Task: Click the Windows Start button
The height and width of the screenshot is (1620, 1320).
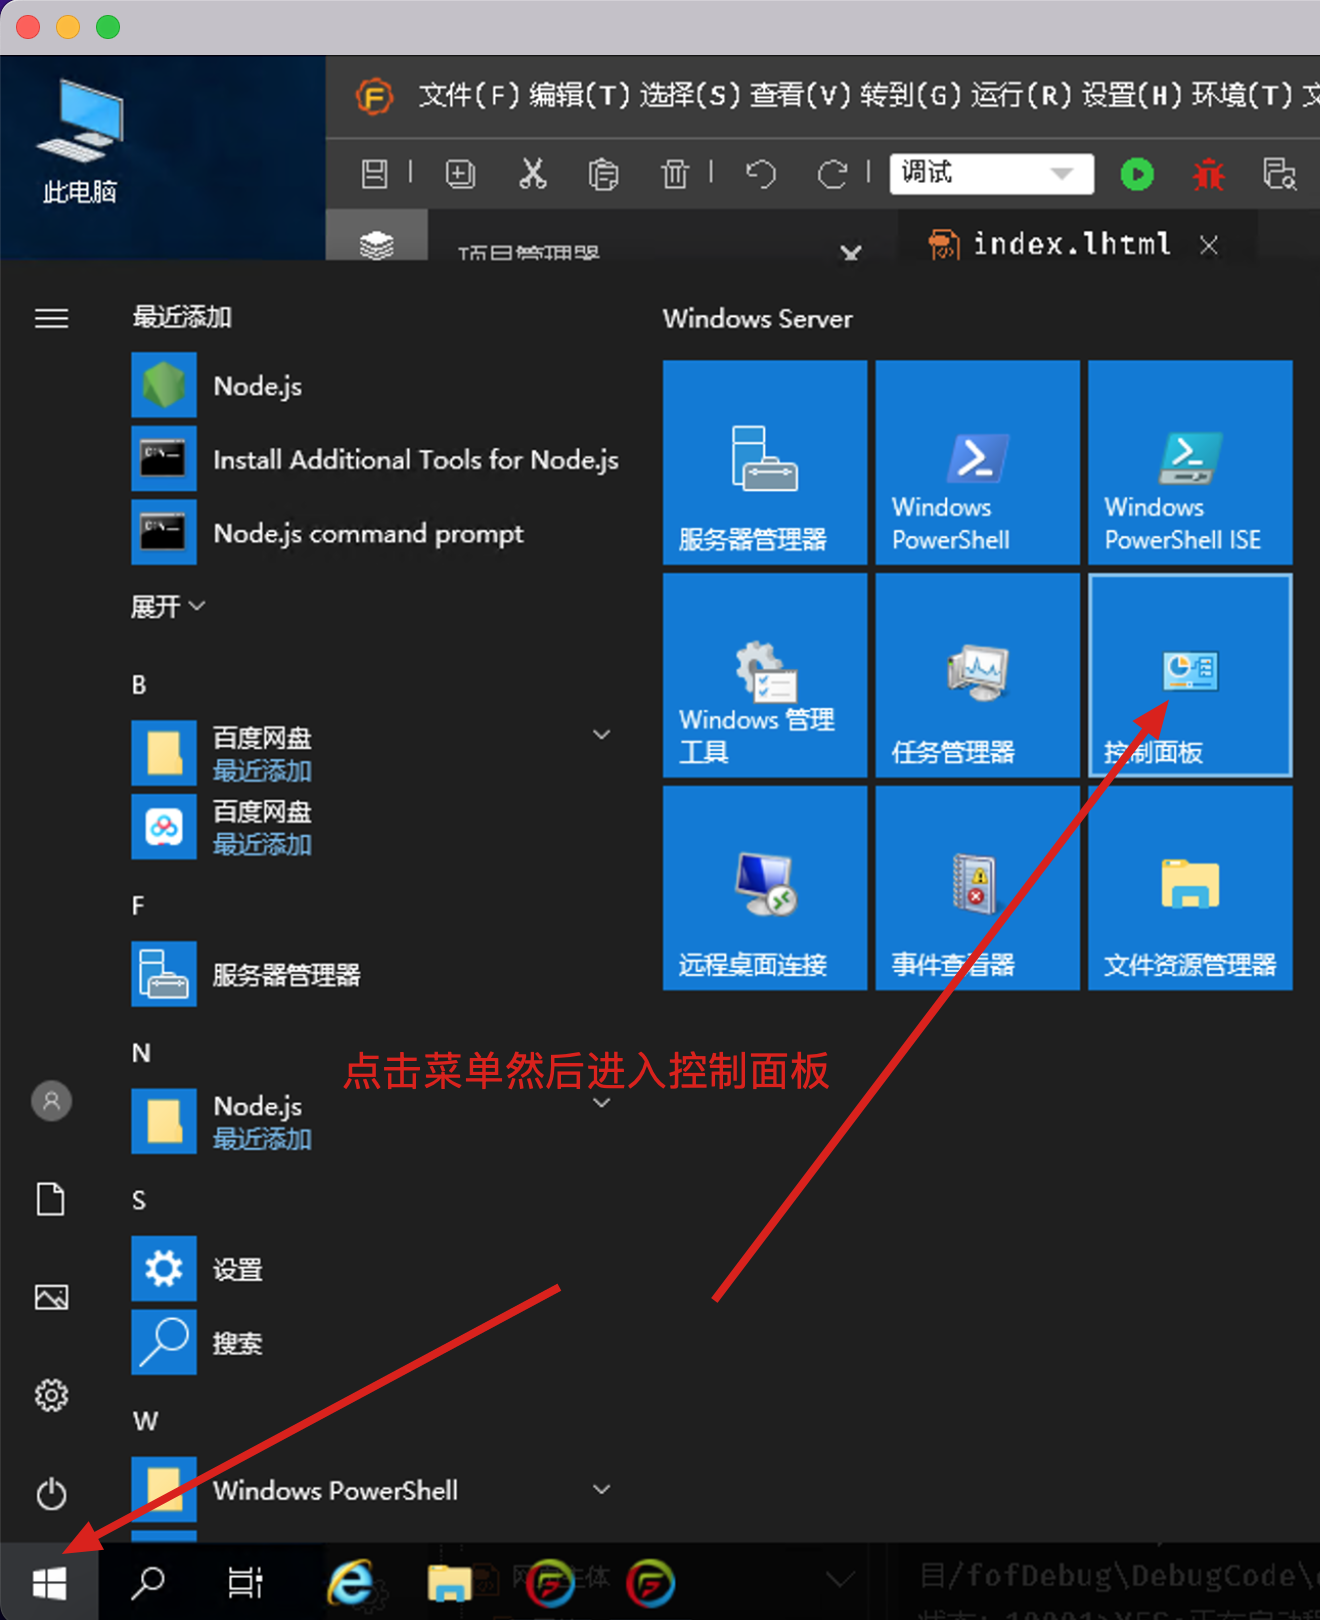Action: point(49,1582)
